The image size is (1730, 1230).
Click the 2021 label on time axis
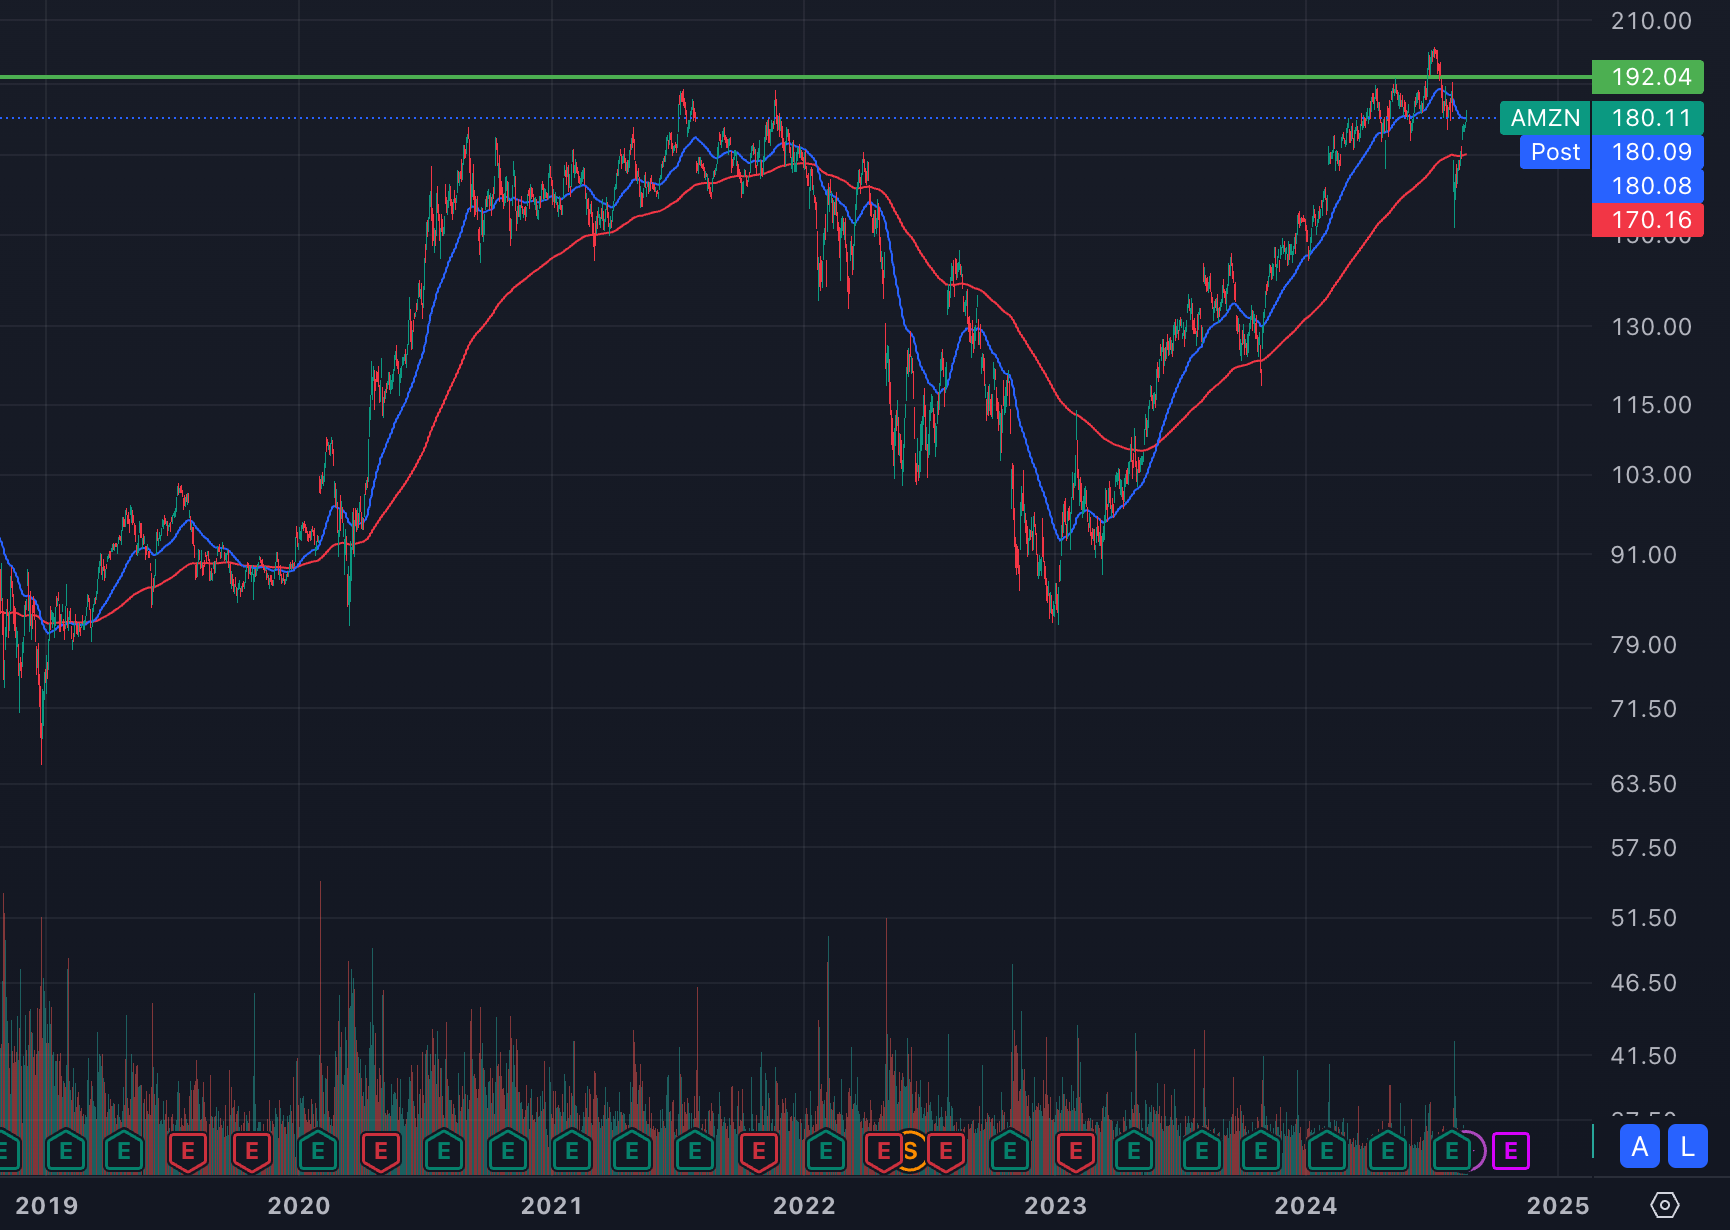coord(551,1205)
